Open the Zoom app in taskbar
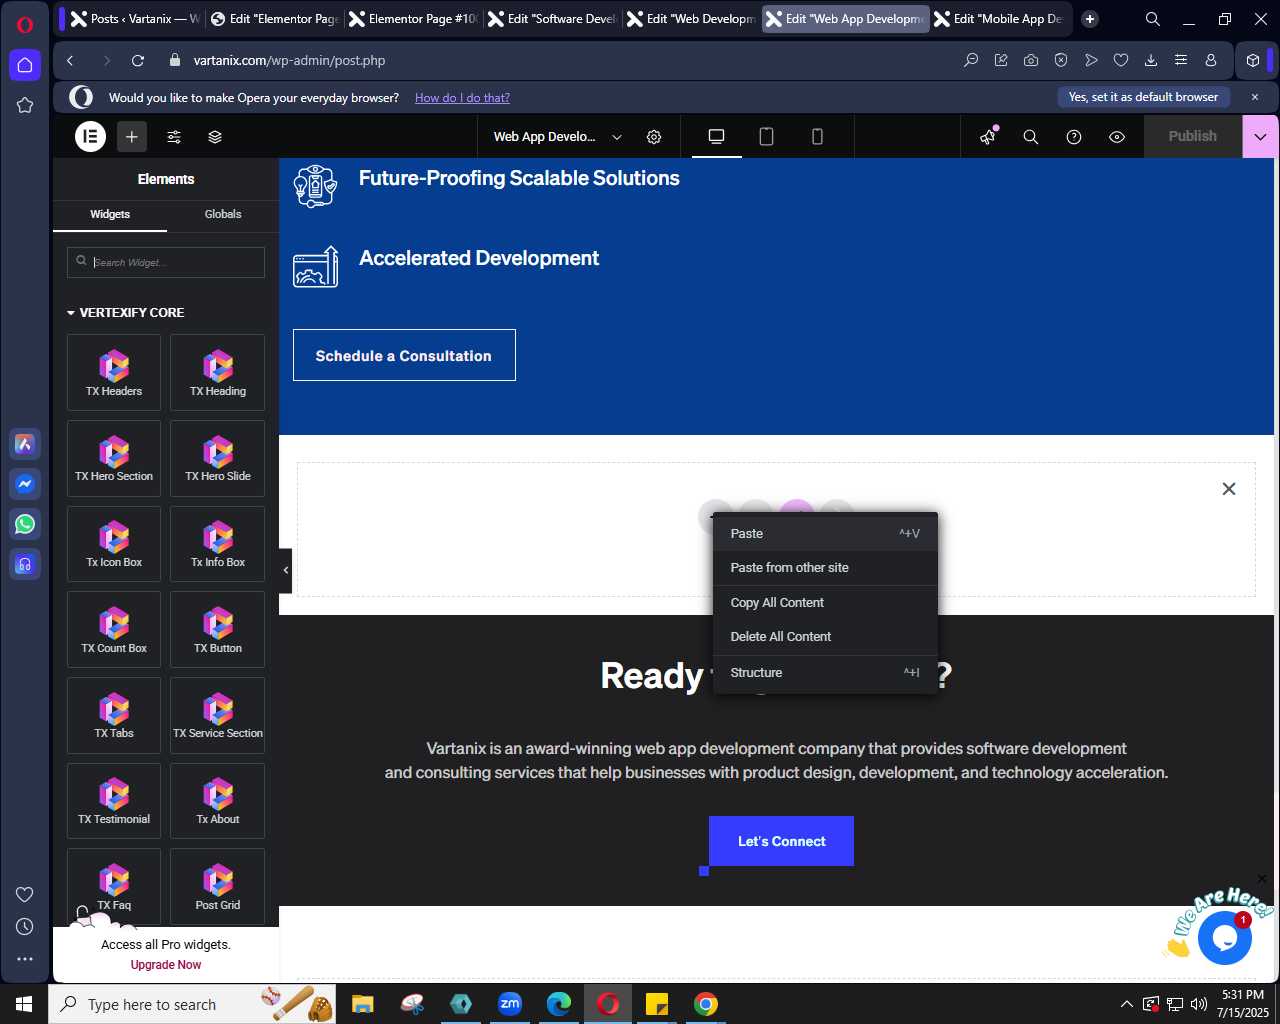 [510, 1004]
